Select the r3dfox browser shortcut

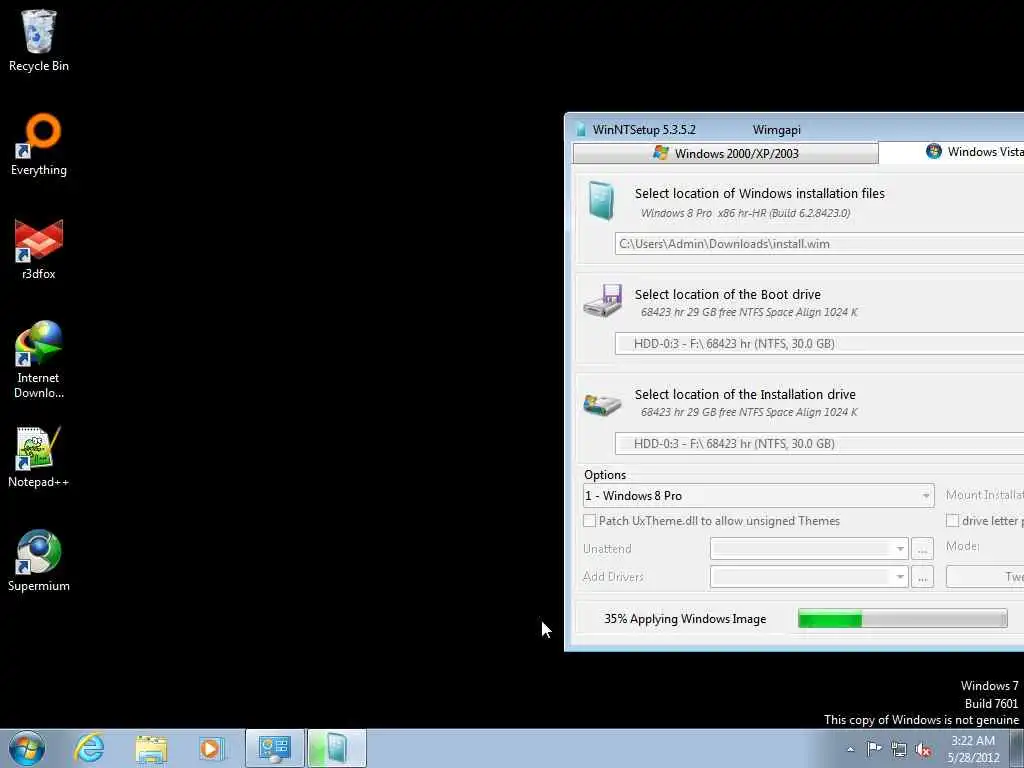tap(39, 249)
